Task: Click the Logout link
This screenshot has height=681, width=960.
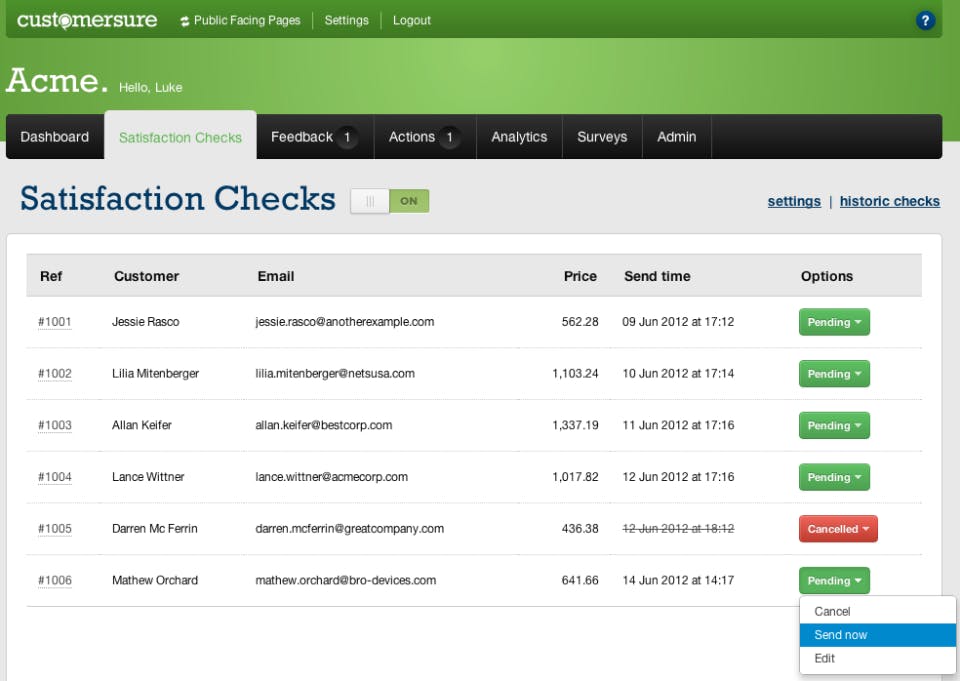Action: pos(411,20)
